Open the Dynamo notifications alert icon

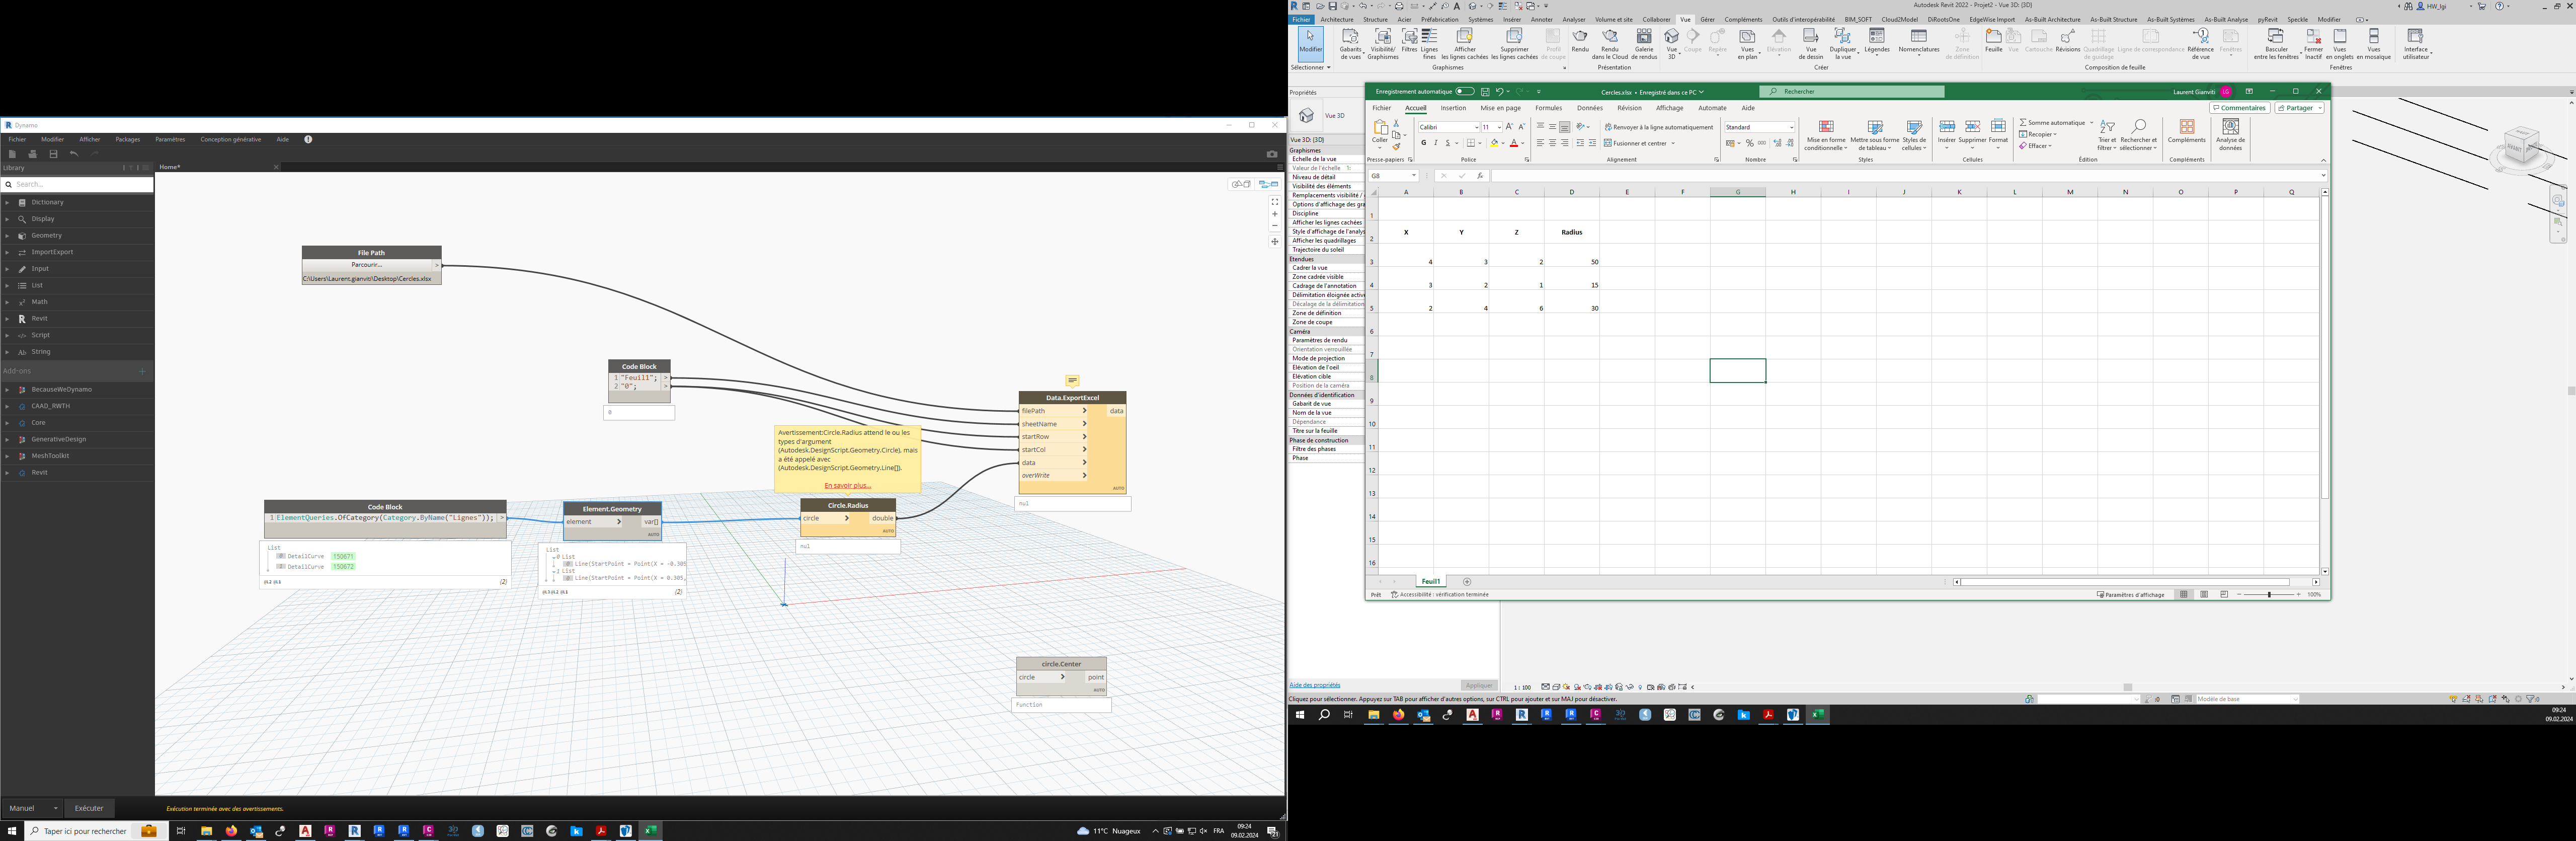tap(308, 140)
